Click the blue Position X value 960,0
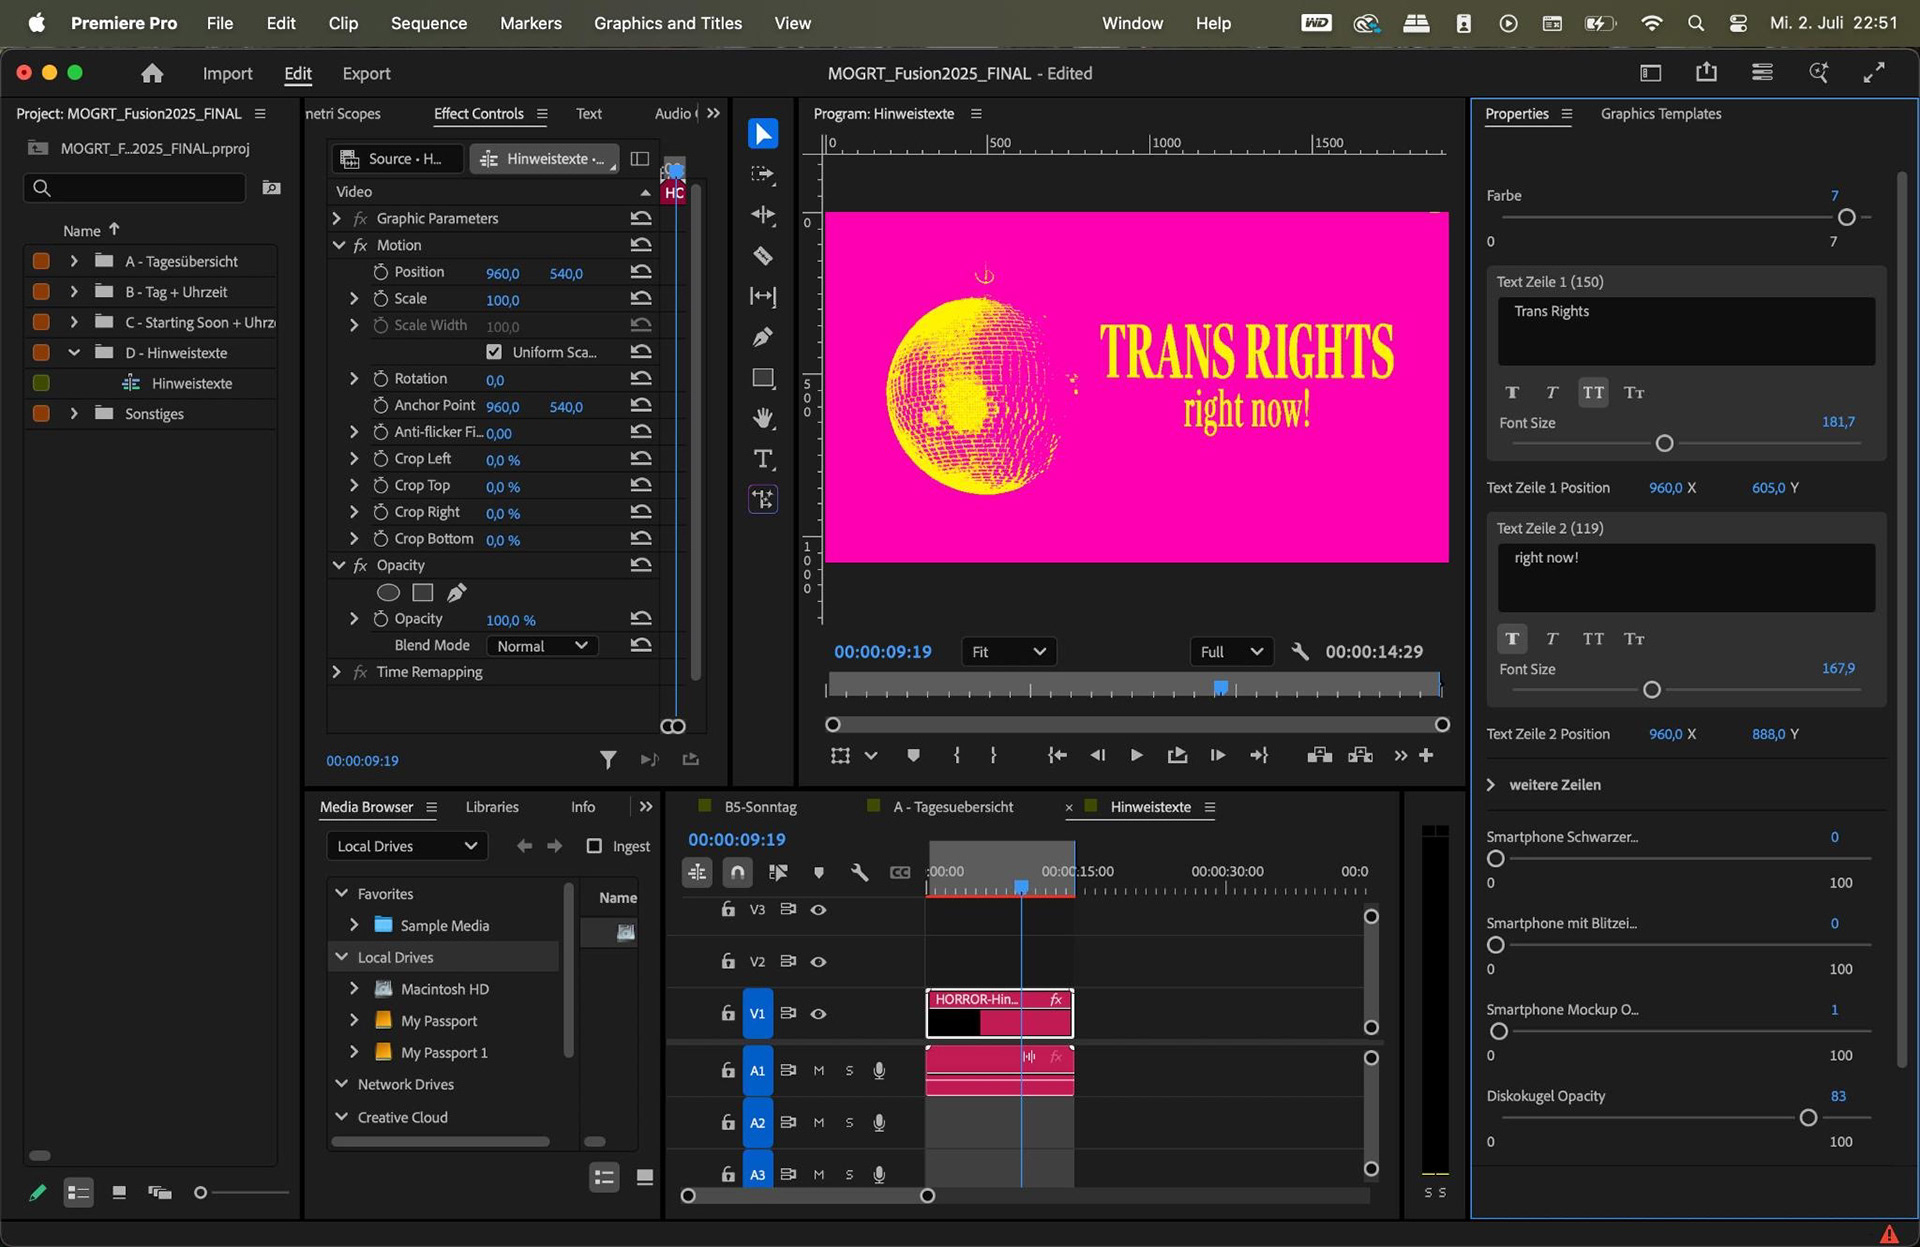 [x=503, y=273]
